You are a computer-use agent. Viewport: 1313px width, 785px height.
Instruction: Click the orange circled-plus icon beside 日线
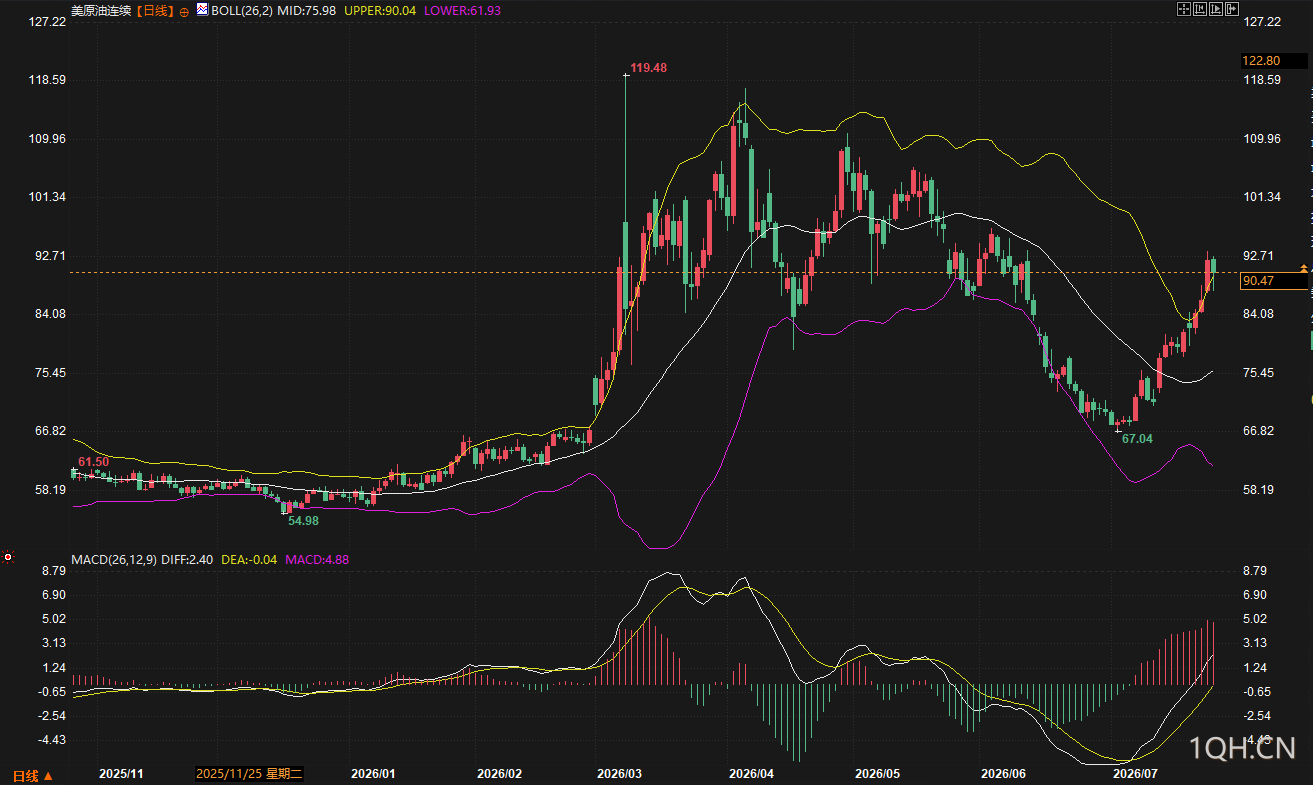coord(184,11)
